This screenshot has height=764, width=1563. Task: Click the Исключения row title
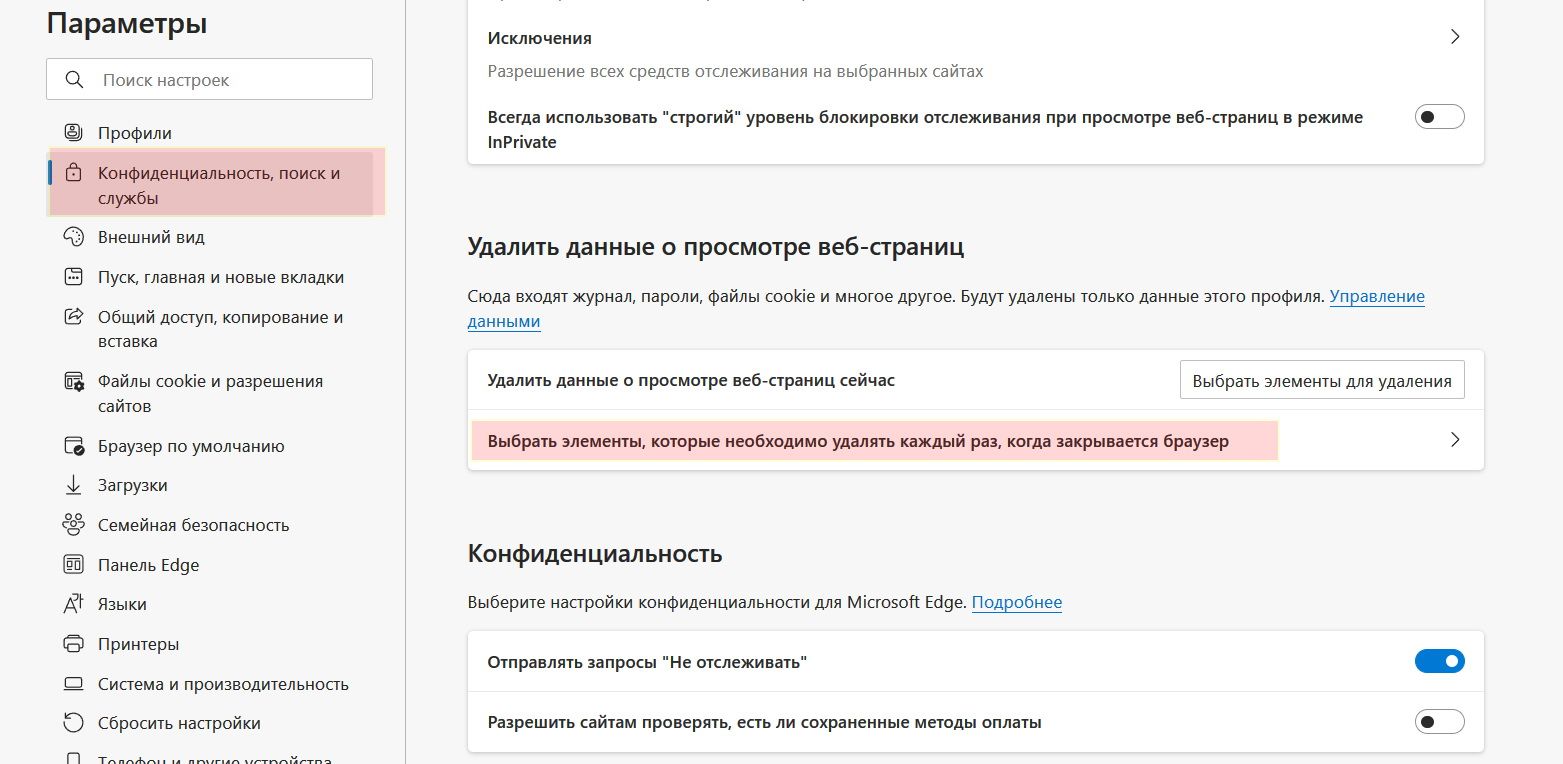point(539,38)
